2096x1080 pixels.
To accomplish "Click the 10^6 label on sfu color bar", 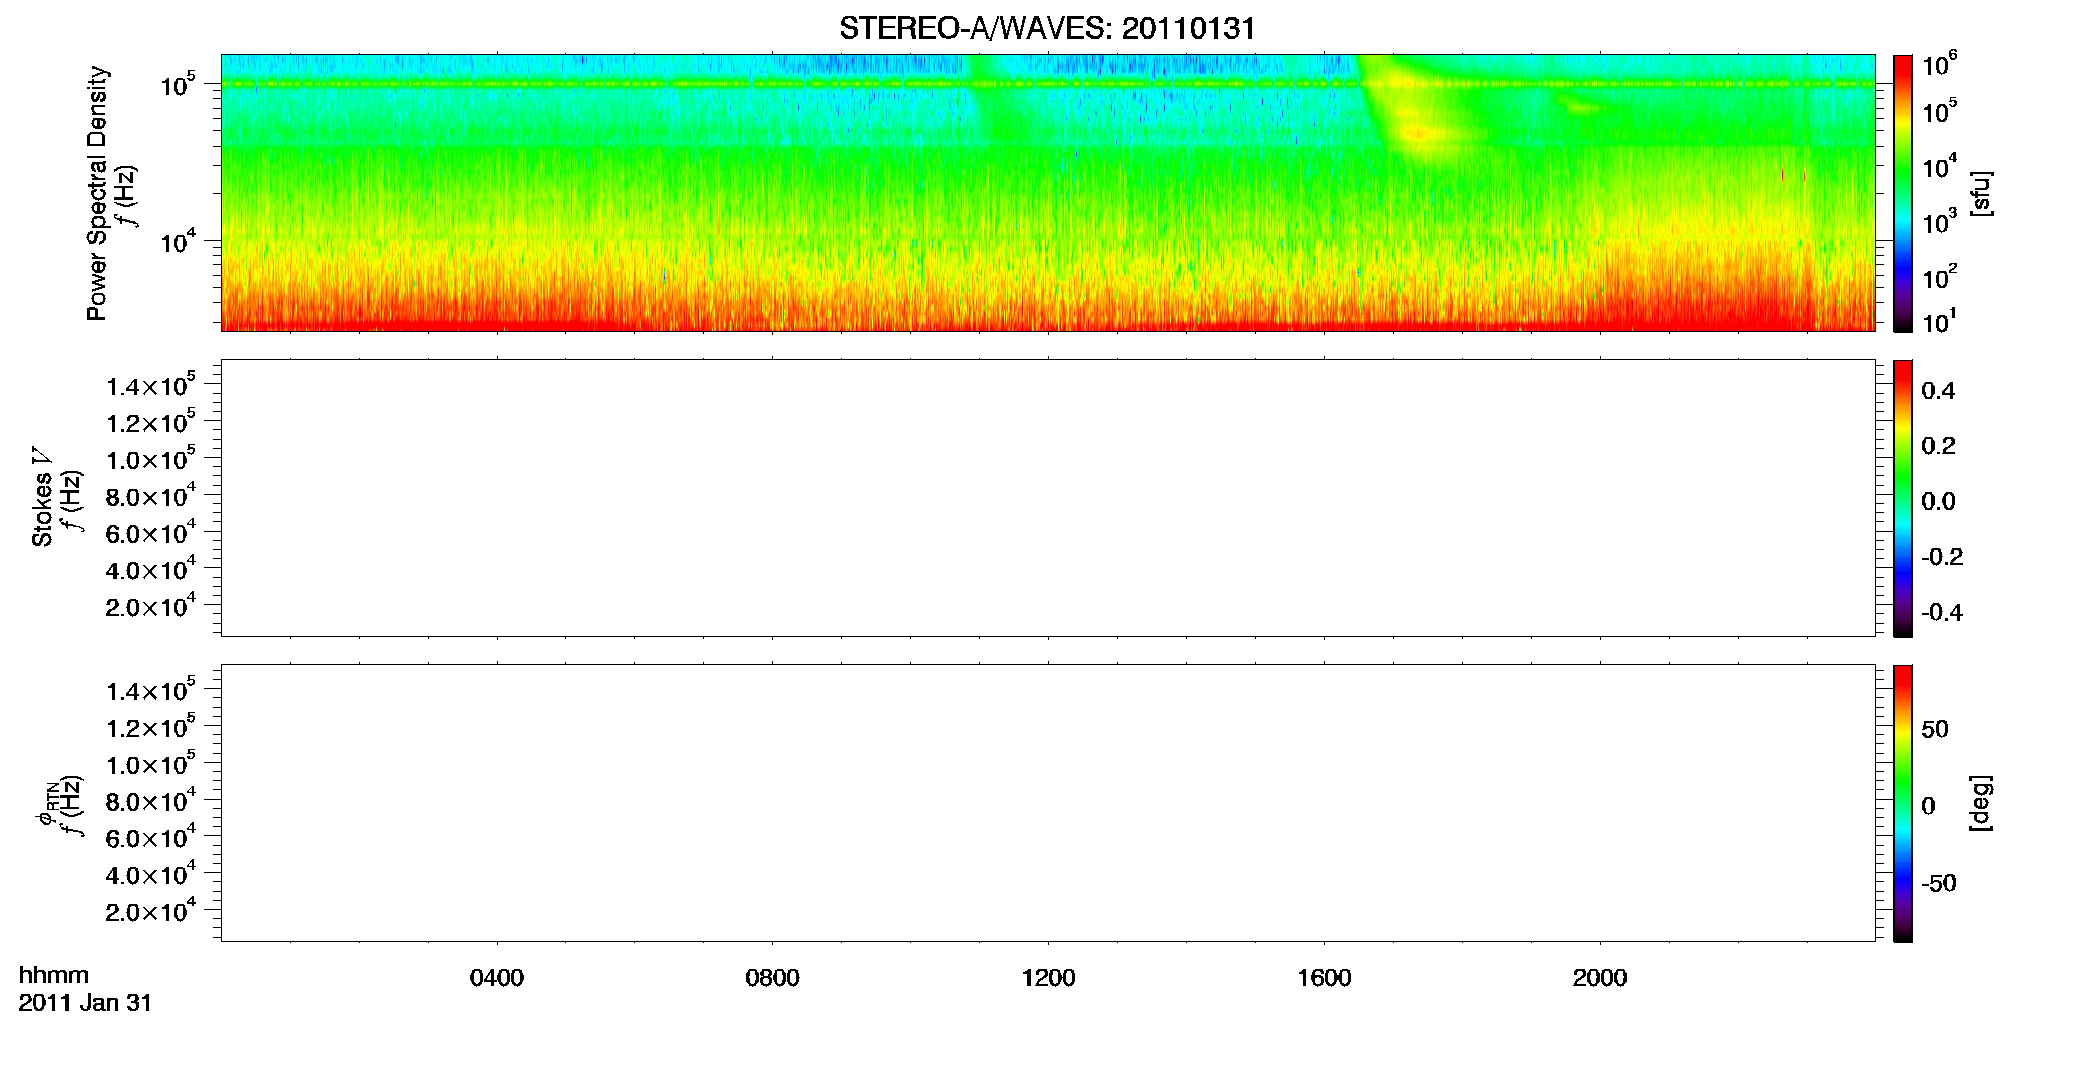I will pos(1939,65).
